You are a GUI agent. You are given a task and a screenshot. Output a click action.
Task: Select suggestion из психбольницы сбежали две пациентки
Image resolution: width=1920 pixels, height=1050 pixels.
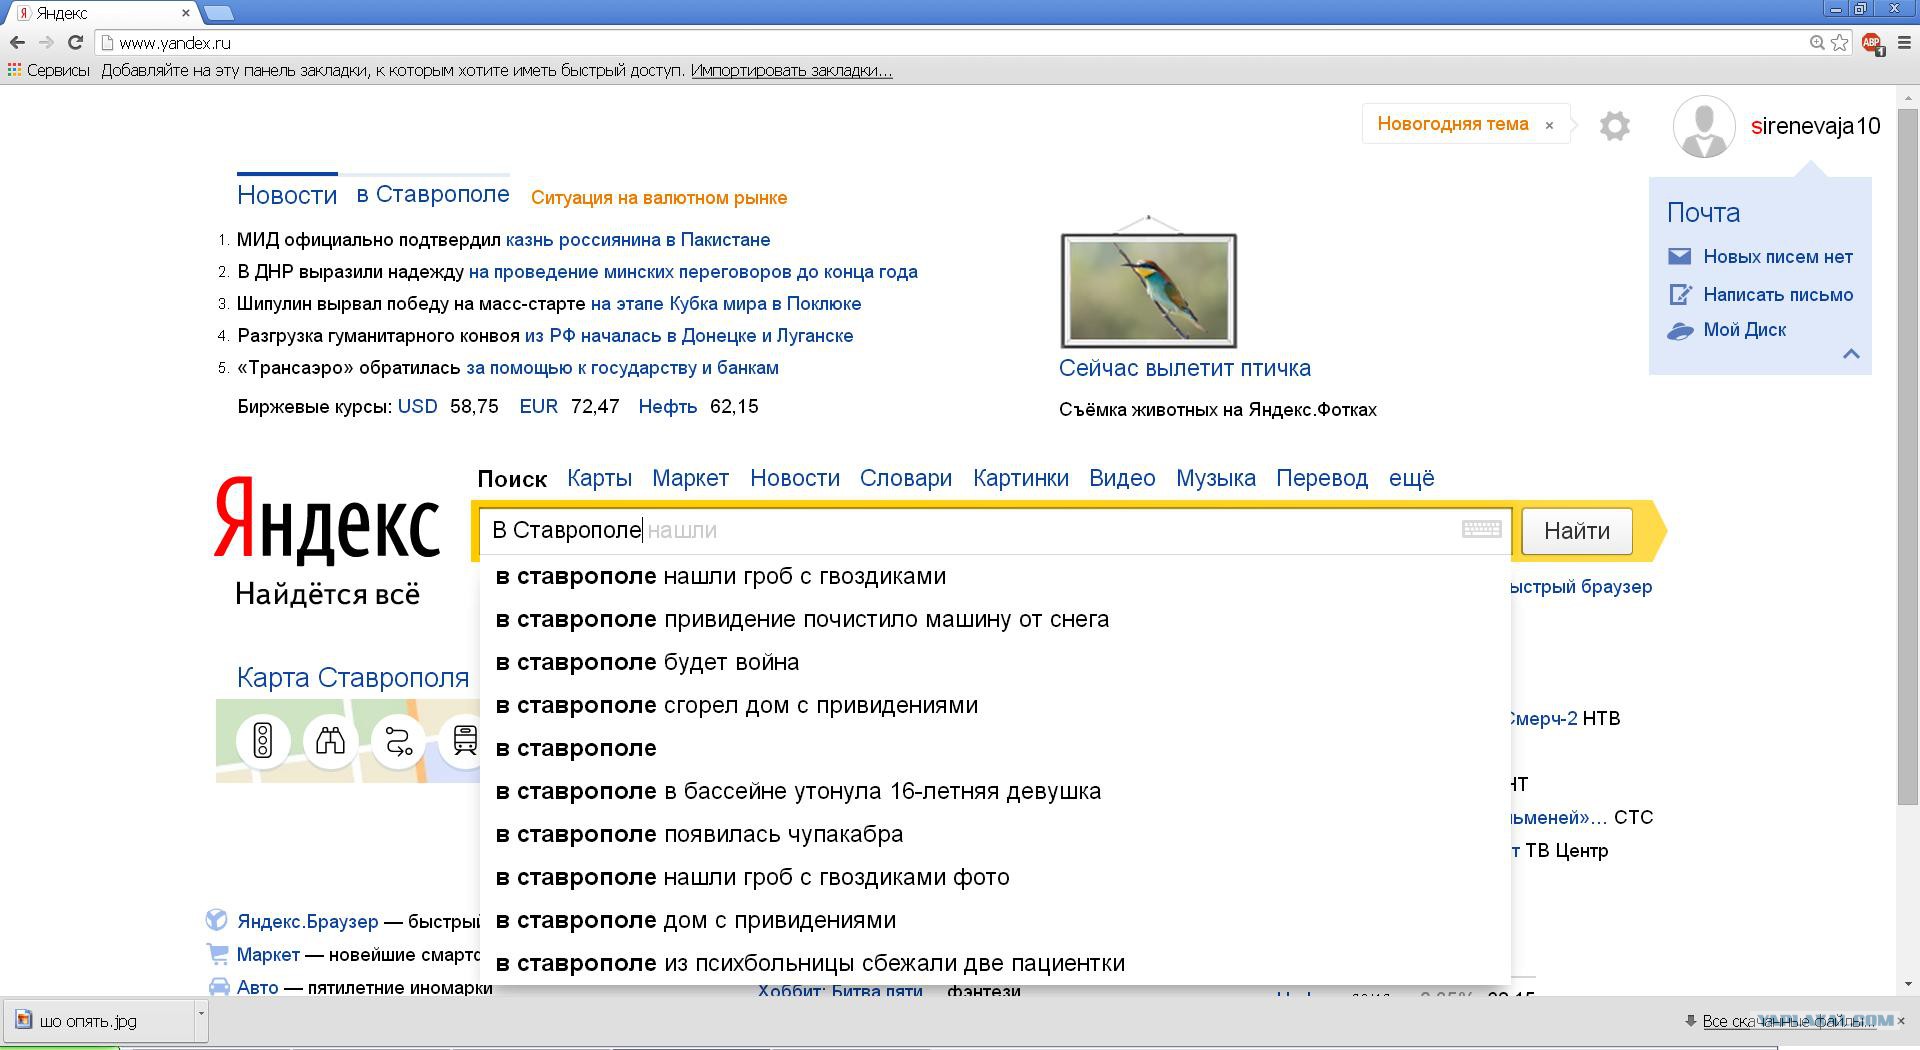(995, 963)
